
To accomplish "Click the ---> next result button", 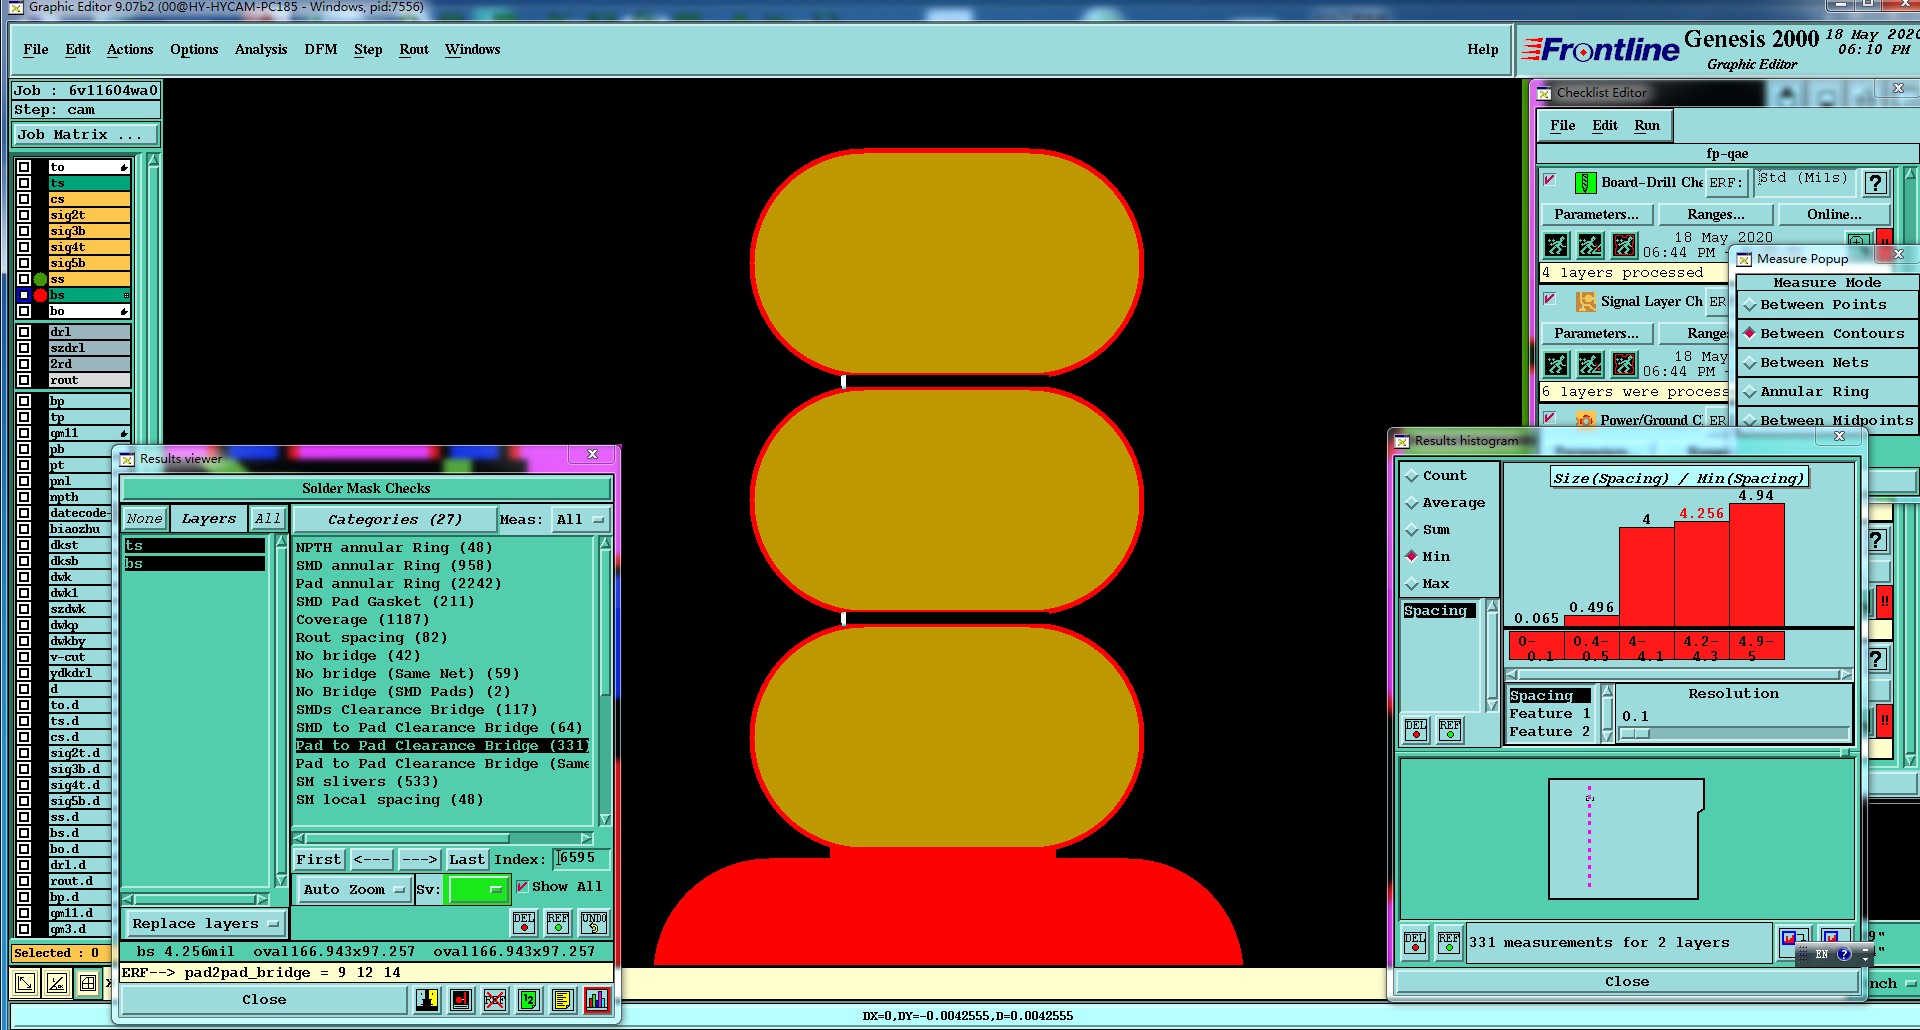I will [420, 860].
